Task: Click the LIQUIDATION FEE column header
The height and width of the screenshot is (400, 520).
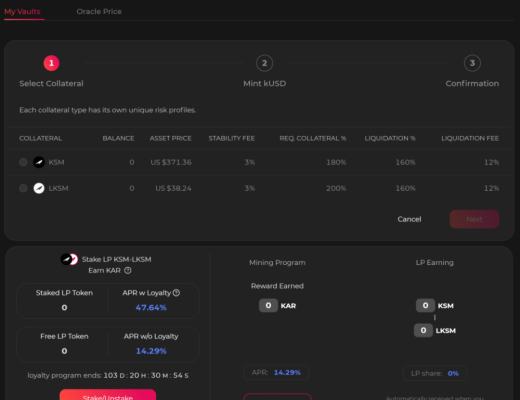Action: click(470, 138)
